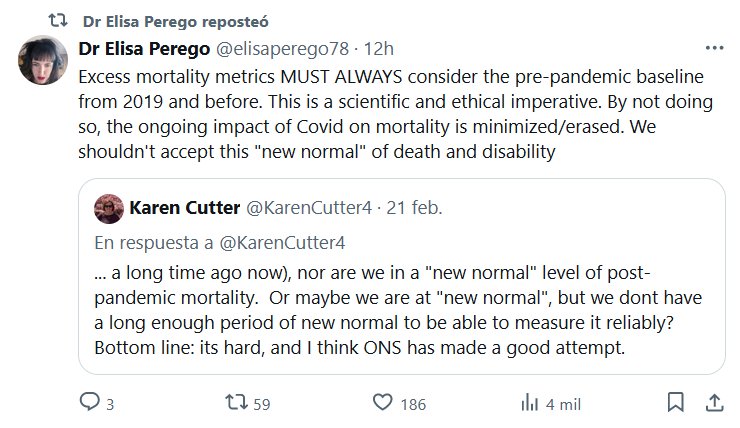Viewport: 740px width, 428px height.
Task: Open the three-dot more options menu
Action: coord(713,49)
